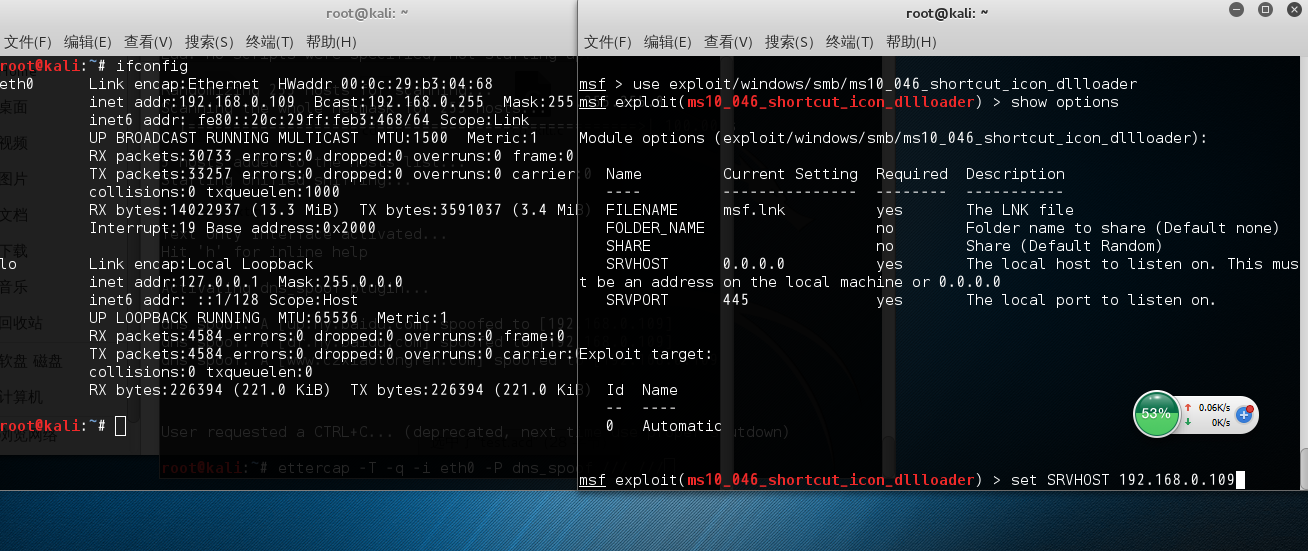The height and width of the screenshot is (551, 1308).
Task: Click The LNK file description
Action: coord(1020,210)
